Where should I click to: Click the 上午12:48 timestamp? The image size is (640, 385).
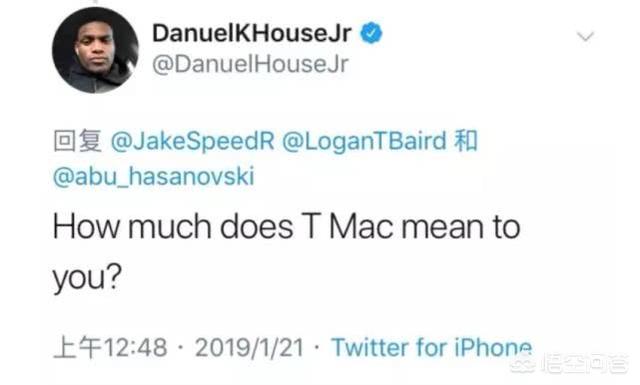click(110, 348)
